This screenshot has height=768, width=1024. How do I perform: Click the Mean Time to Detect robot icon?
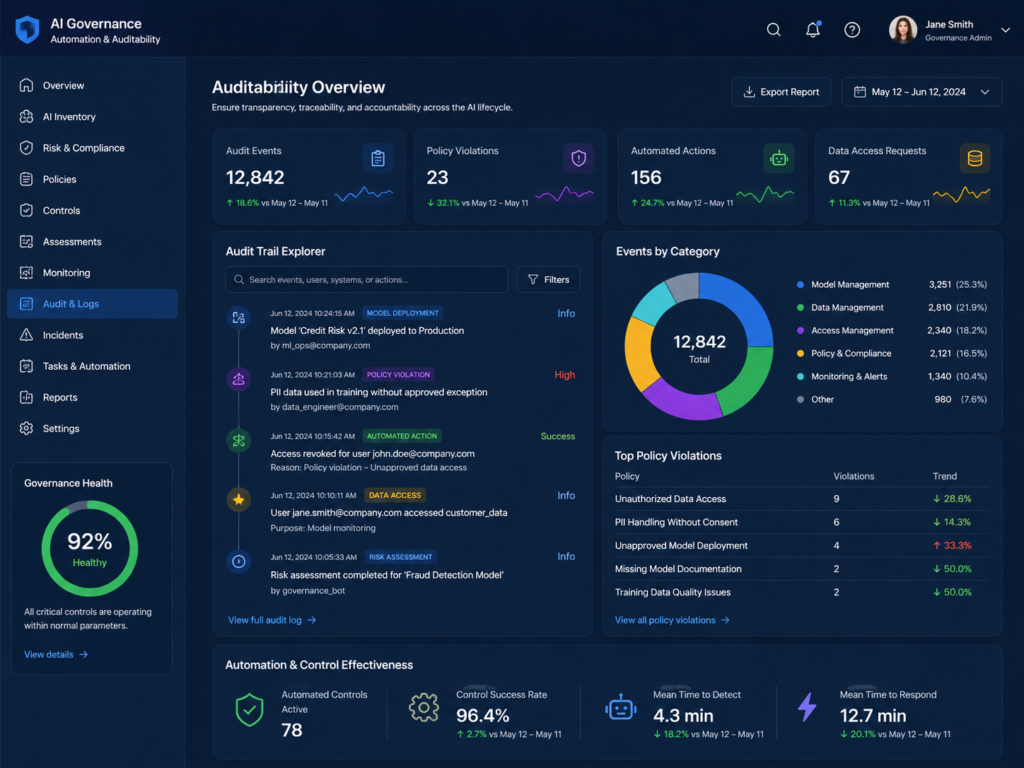pyautogui.click(x=620, y=708)
